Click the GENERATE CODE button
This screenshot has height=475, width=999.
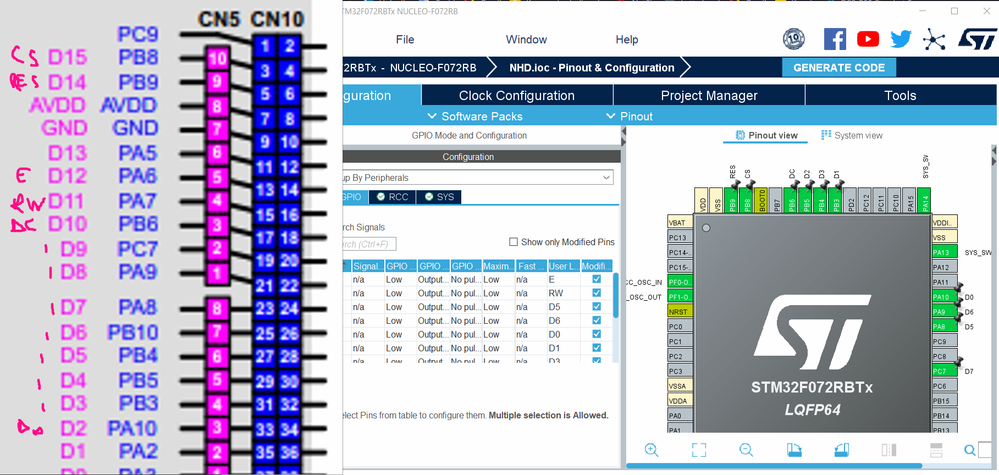pos(839,67)
